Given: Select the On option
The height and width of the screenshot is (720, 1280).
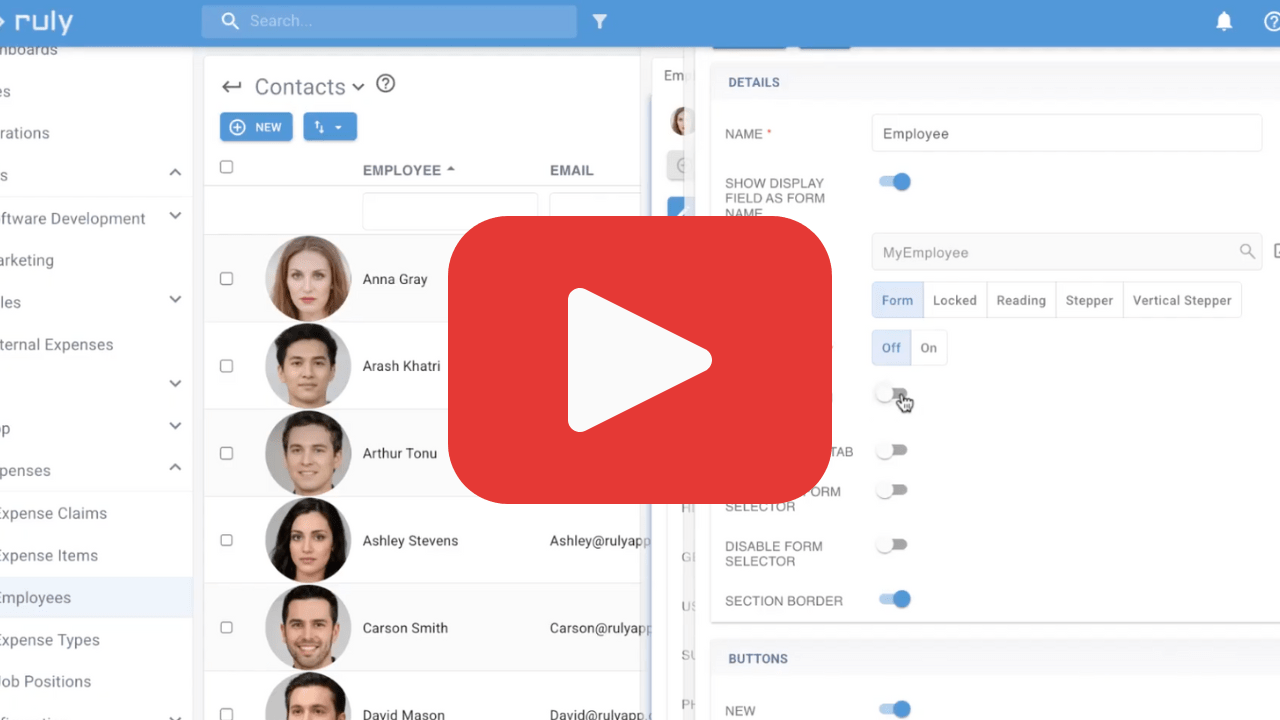Looking at the screenshot, I should coord(929,348).
